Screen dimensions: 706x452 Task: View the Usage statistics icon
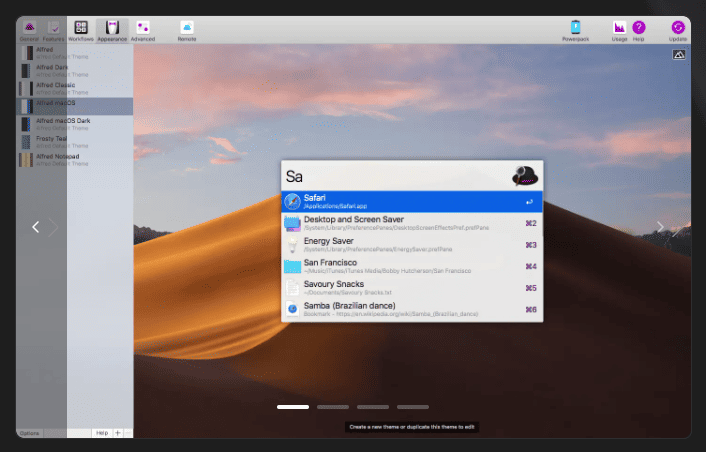pos(619,27)
